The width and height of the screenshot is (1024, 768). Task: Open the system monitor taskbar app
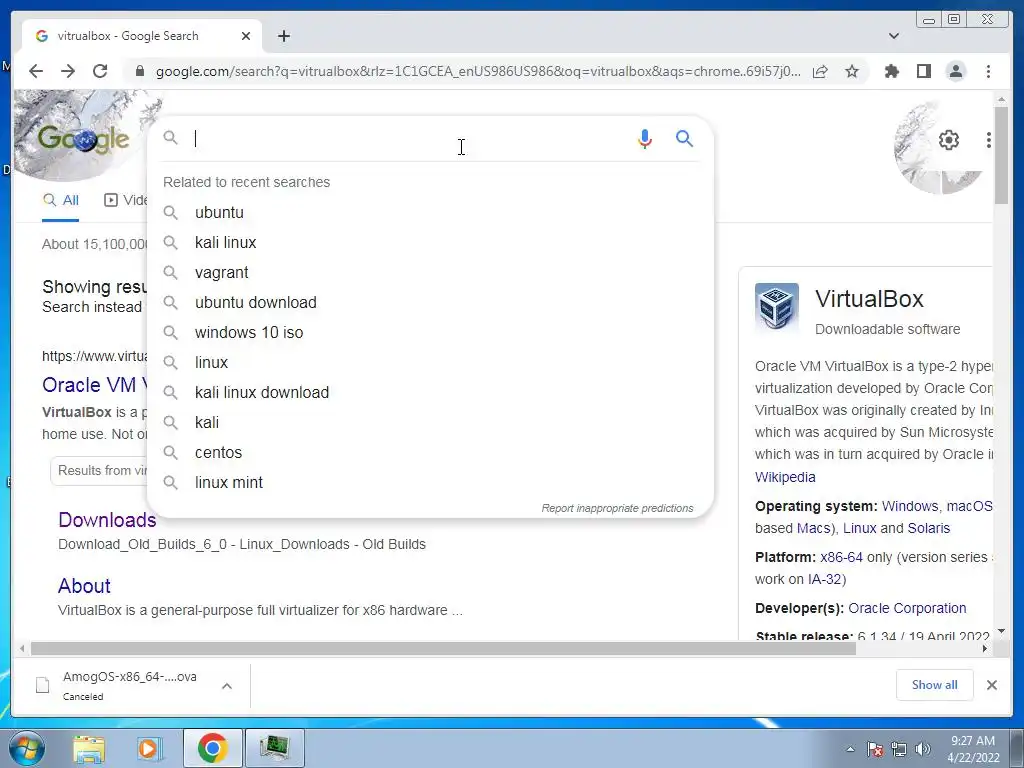point(275,748)
